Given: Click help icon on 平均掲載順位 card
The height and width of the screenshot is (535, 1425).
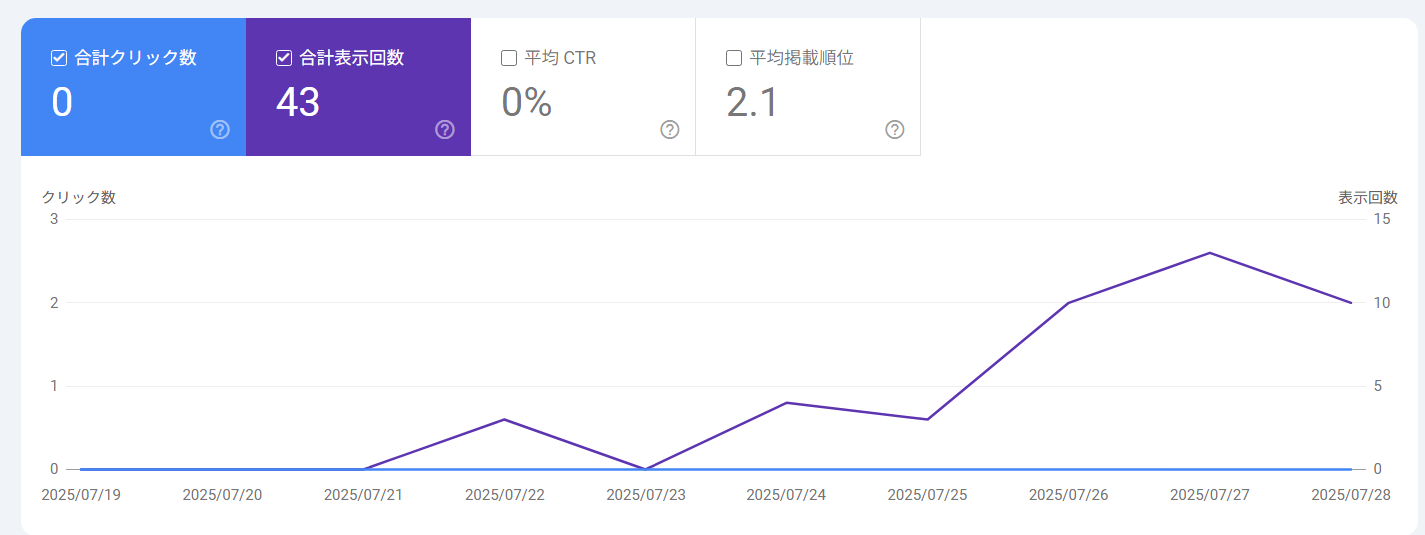Looking at the screenshot, I should pyautogui.click(x=895, y=130).
